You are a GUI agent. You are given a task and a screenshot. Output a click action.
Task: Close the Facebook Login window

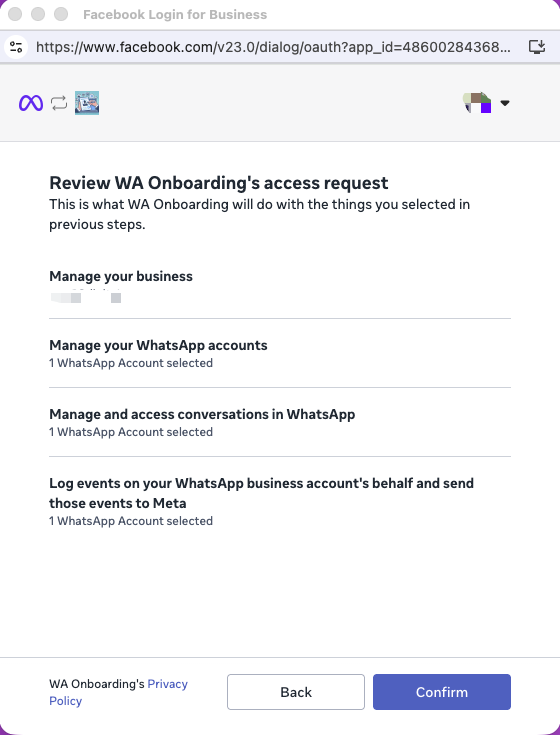(x=15, y=14)
